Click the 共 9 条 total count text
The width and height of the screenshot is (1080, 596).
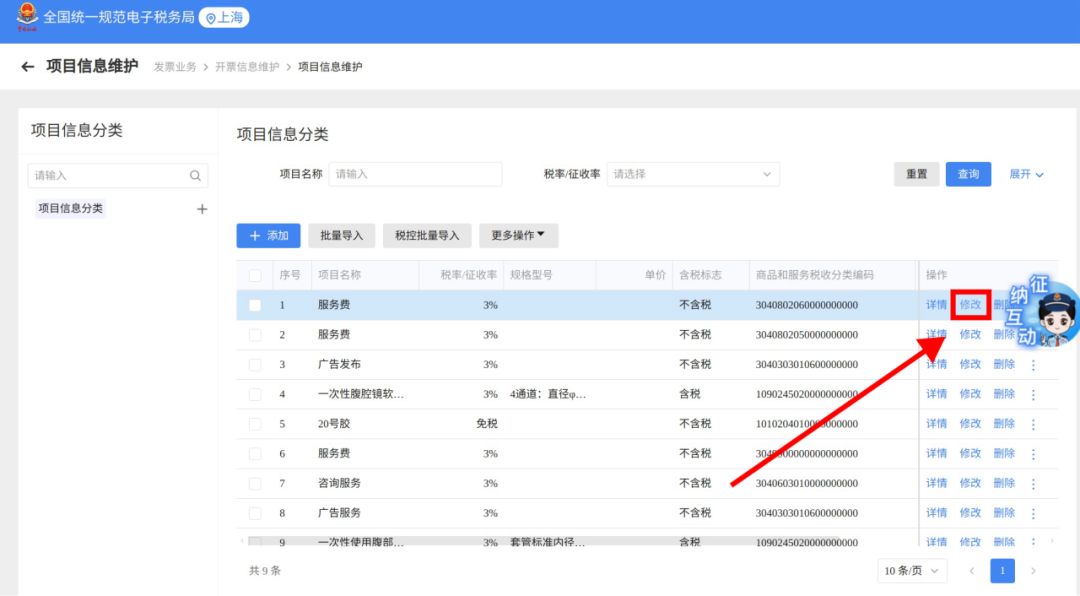click(x=264, y=571)
